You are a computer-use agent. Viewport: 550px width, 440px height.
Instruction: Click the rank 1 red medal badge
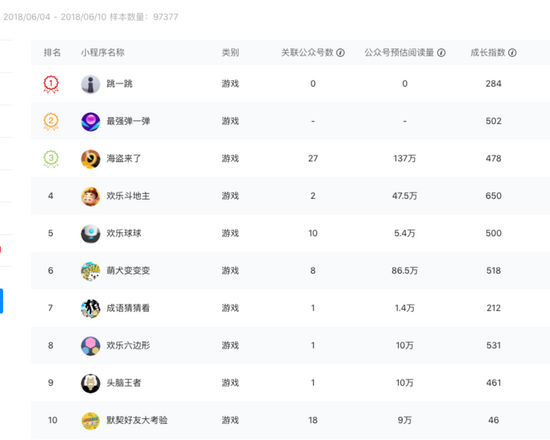(51, 84)
